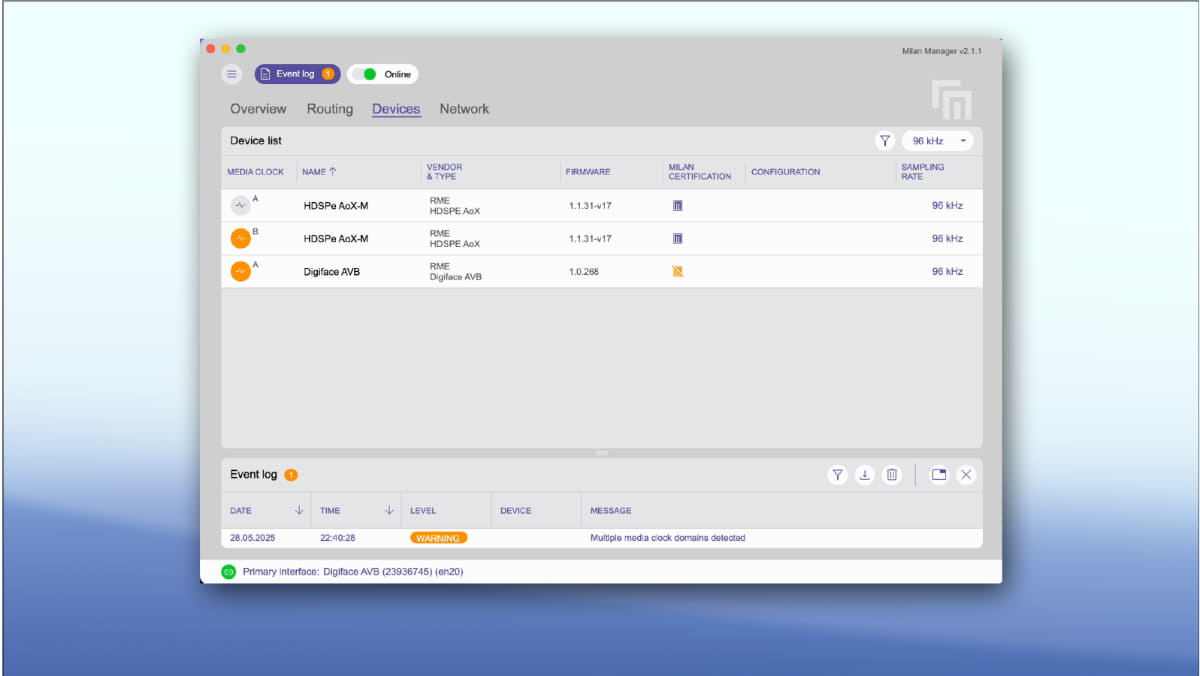Download the event log
Viewport: 1200px width, 676px height.
pos(865,475)
